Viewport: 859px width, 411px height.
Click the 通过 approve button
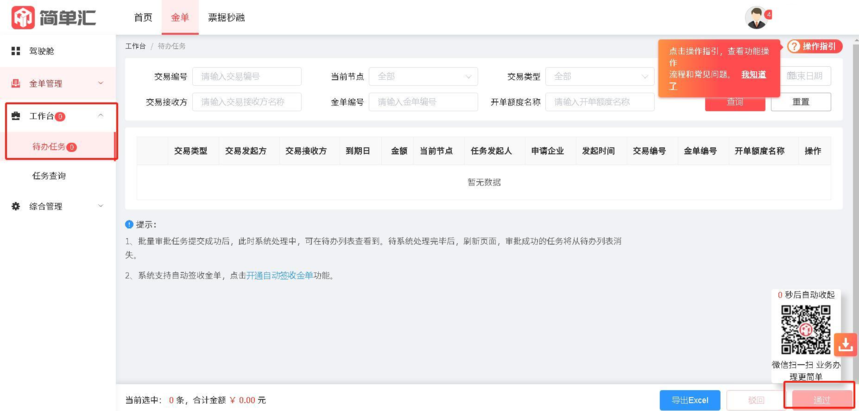[822, 400]
